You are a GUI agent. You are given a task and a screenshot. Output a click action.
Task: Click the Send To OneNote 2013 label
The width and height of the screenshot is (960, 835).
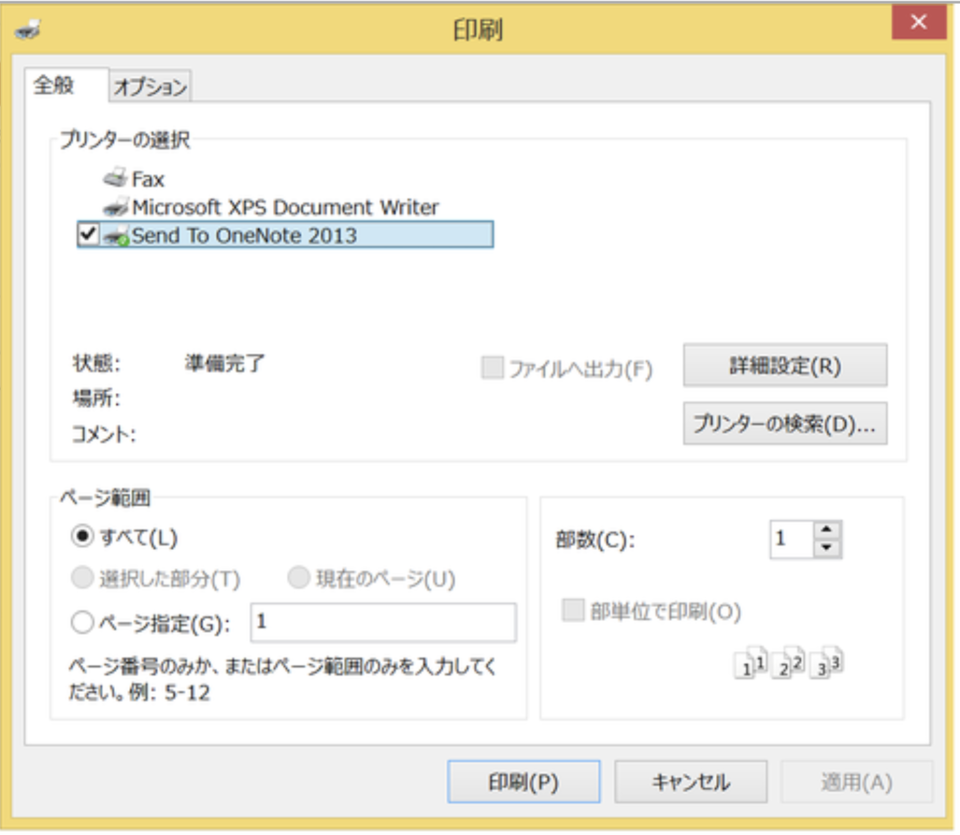pyautogui.click(x=244, y=236)
